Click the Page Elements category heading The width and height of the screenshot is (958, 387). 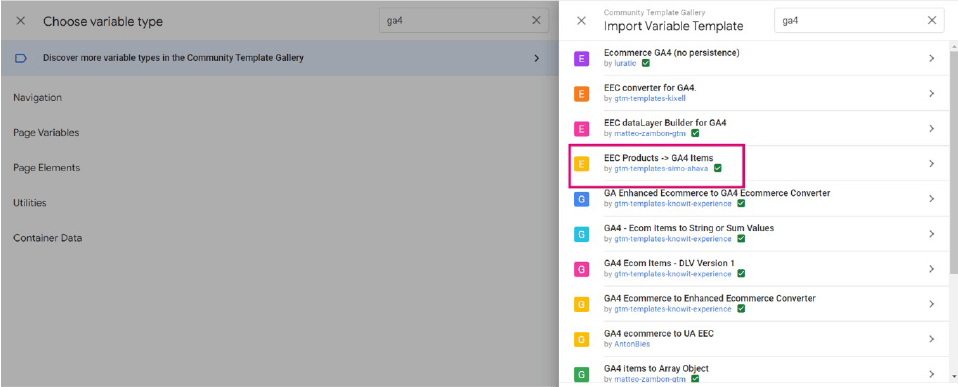pyautogui.click(x=46, y=168)
